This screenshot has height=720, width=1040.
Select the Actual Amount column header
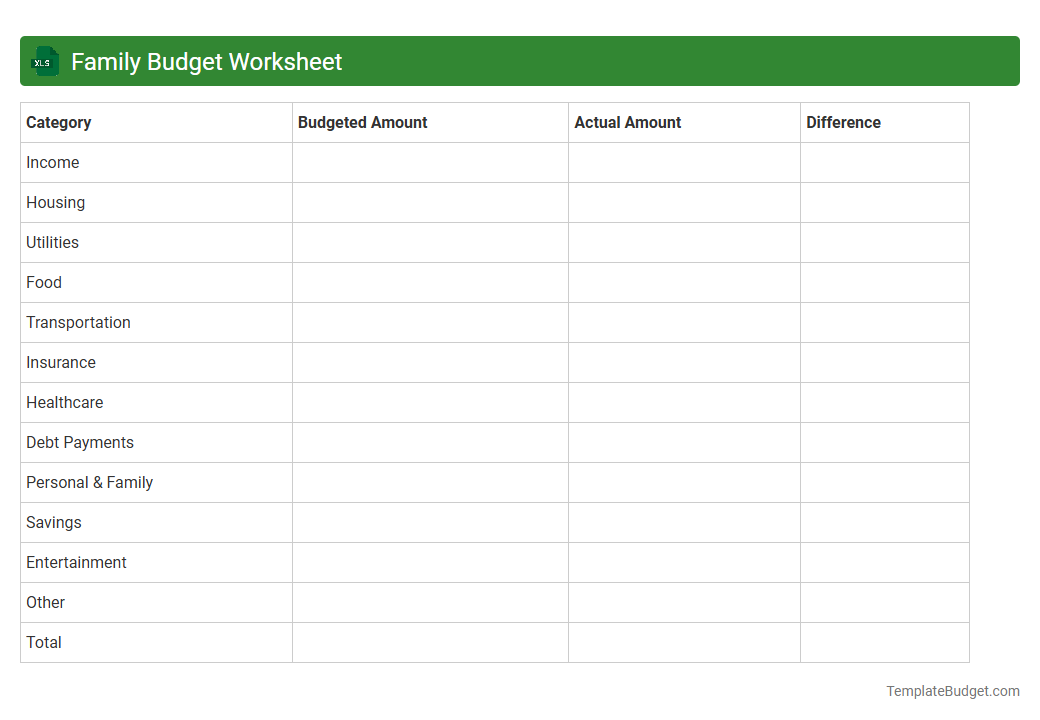click(628, 122)
